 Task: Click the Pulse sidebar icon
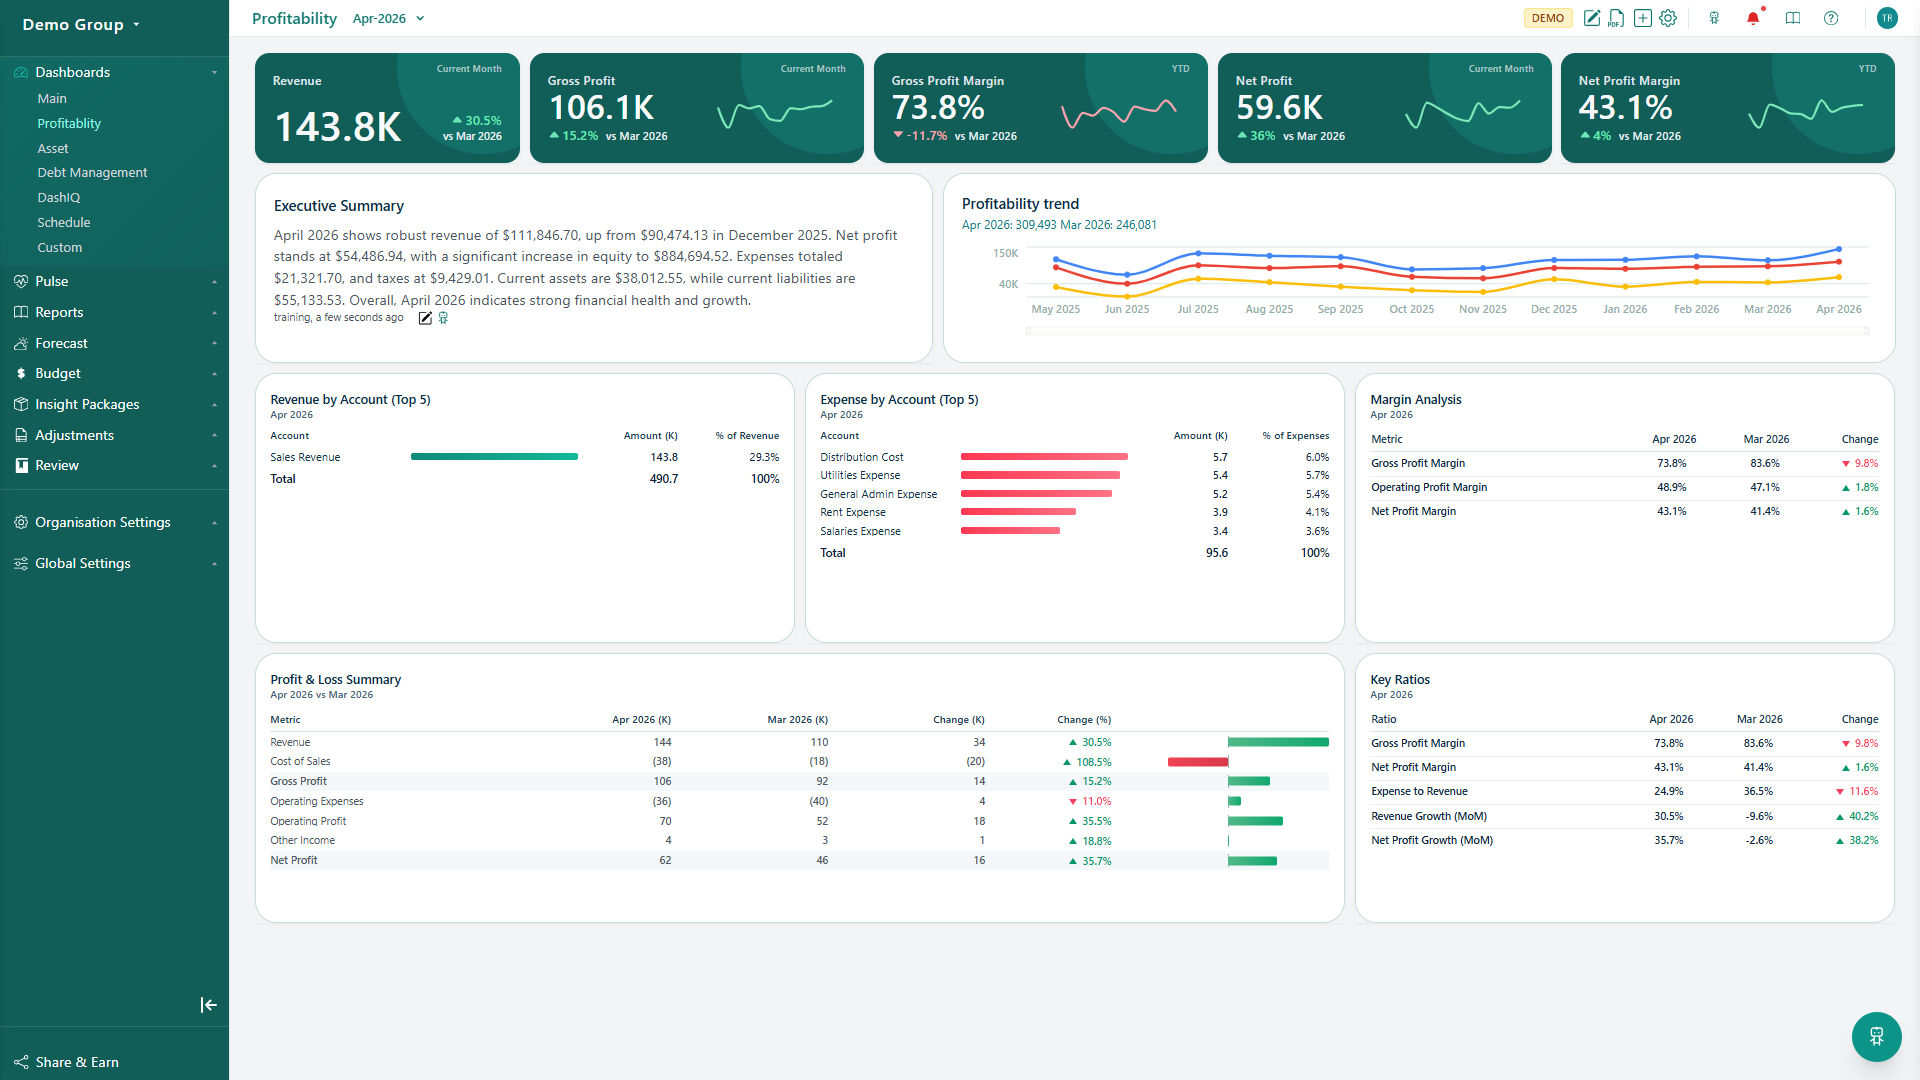click(21, 281)
